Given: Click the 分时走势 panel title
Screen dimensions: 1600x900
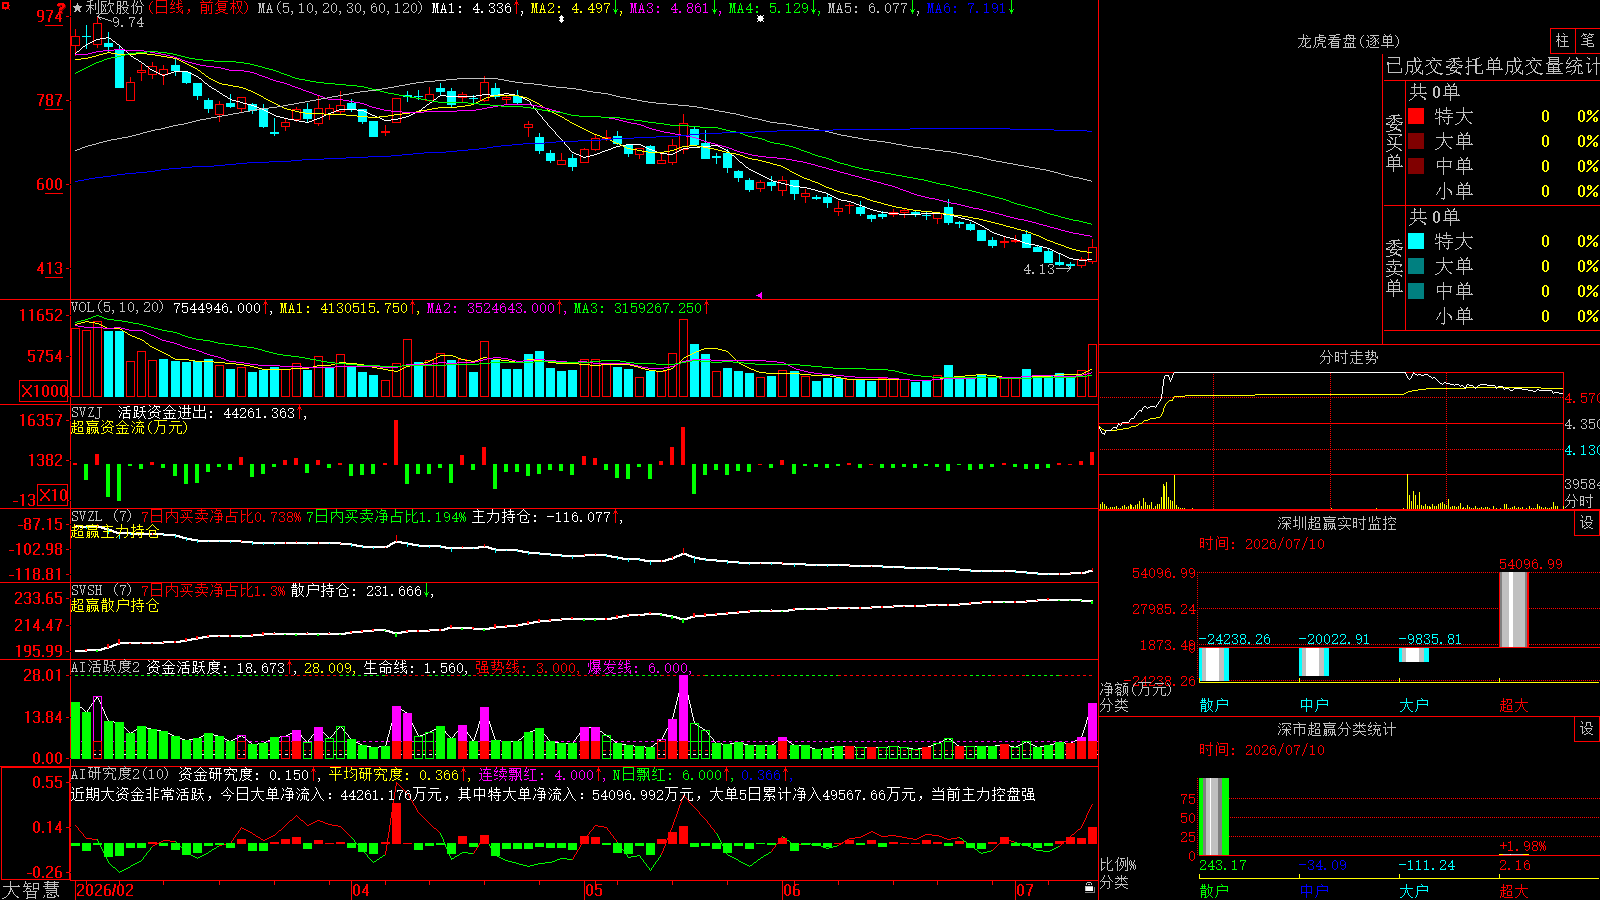Looking at the screenshot, I should click(x=1348, y=357).
